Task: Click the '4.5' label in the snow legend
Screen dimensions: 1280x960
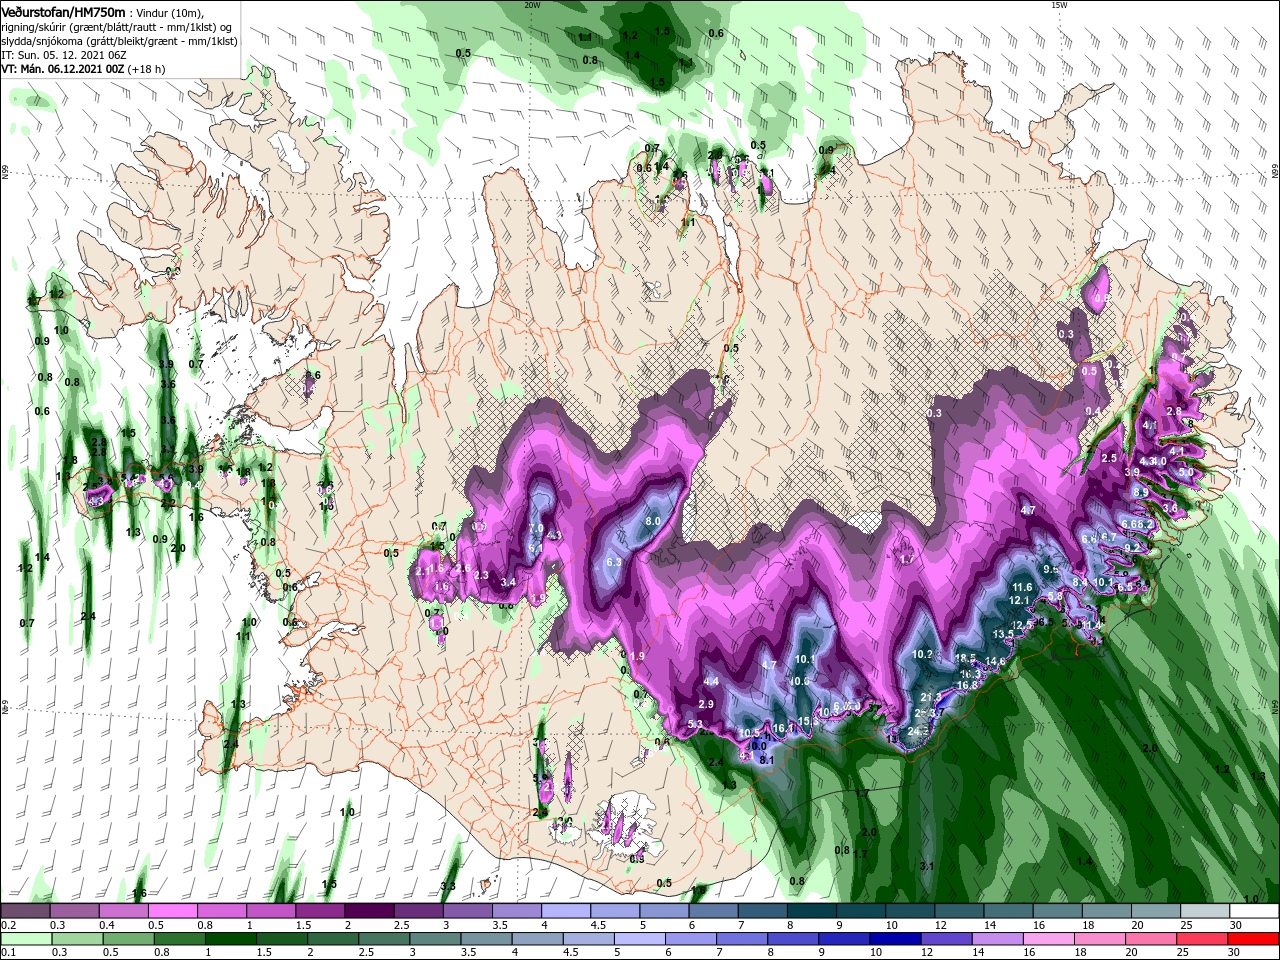Action: click(x=598, y=925)
